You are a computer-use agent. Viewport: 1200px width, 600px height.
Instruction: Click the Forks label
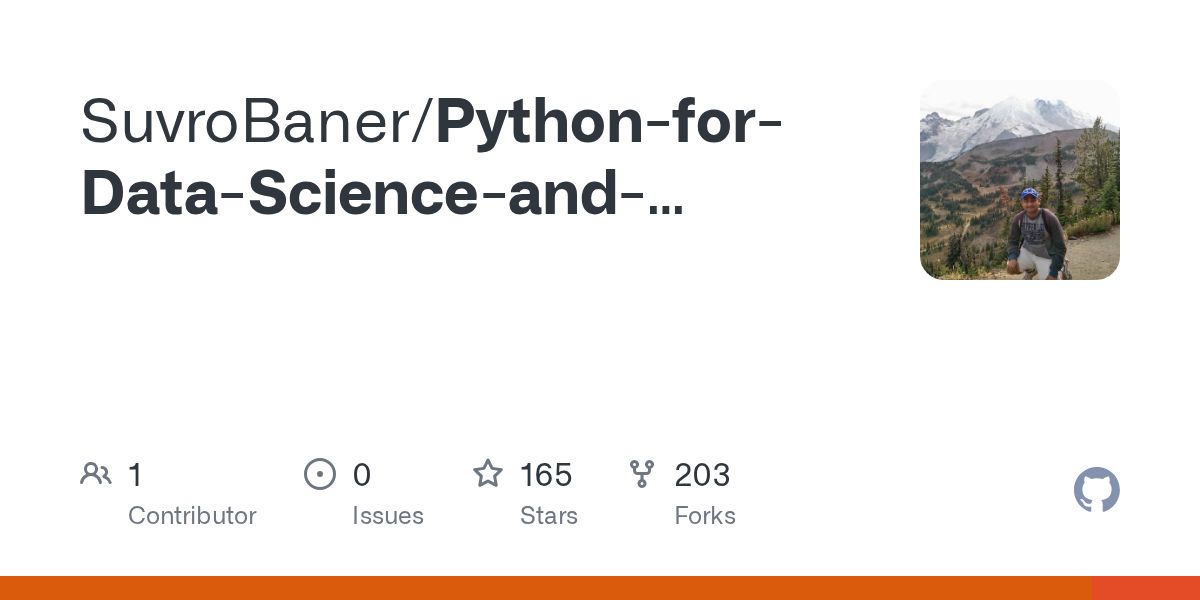pyautogui.click(x=705, y=516)
